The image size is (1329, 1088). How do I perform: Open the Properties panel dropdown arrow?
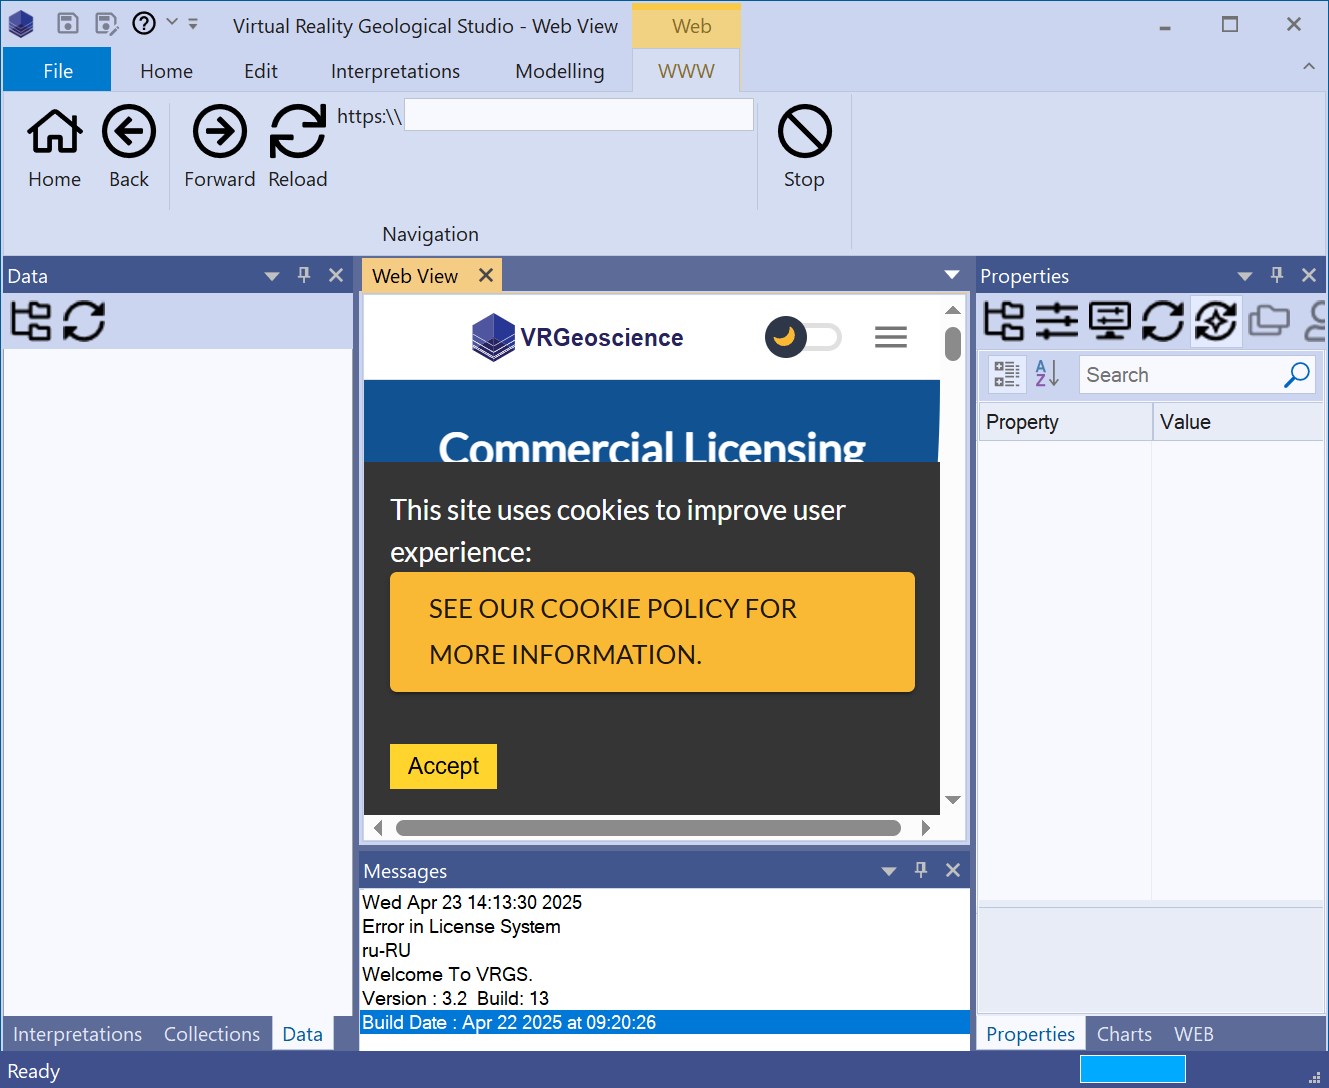[1245, 276]
